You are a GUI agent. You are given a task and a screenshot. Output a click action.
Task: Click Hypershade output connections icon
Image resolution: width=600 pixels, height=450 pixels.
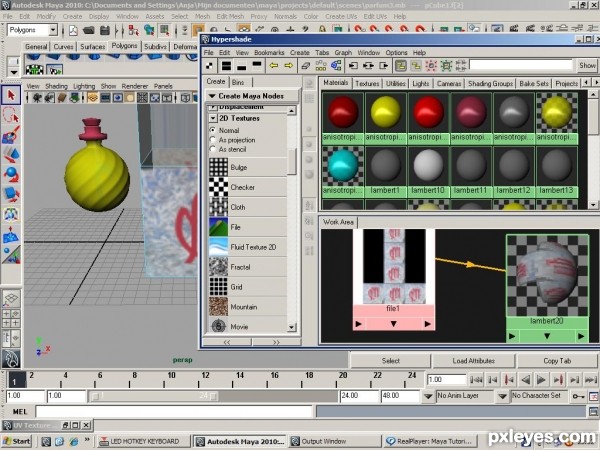tap(383, 66)
